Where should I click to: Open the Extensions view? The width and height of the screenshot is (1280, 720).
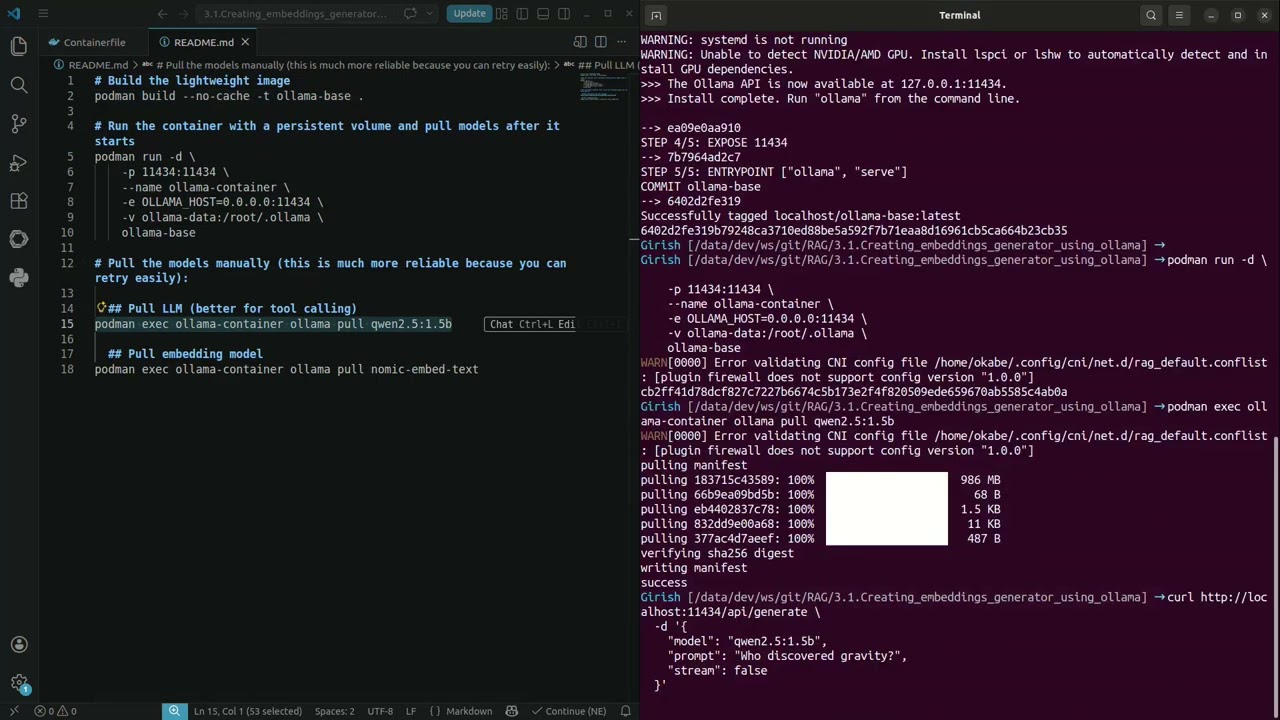(x=19, y=201)
